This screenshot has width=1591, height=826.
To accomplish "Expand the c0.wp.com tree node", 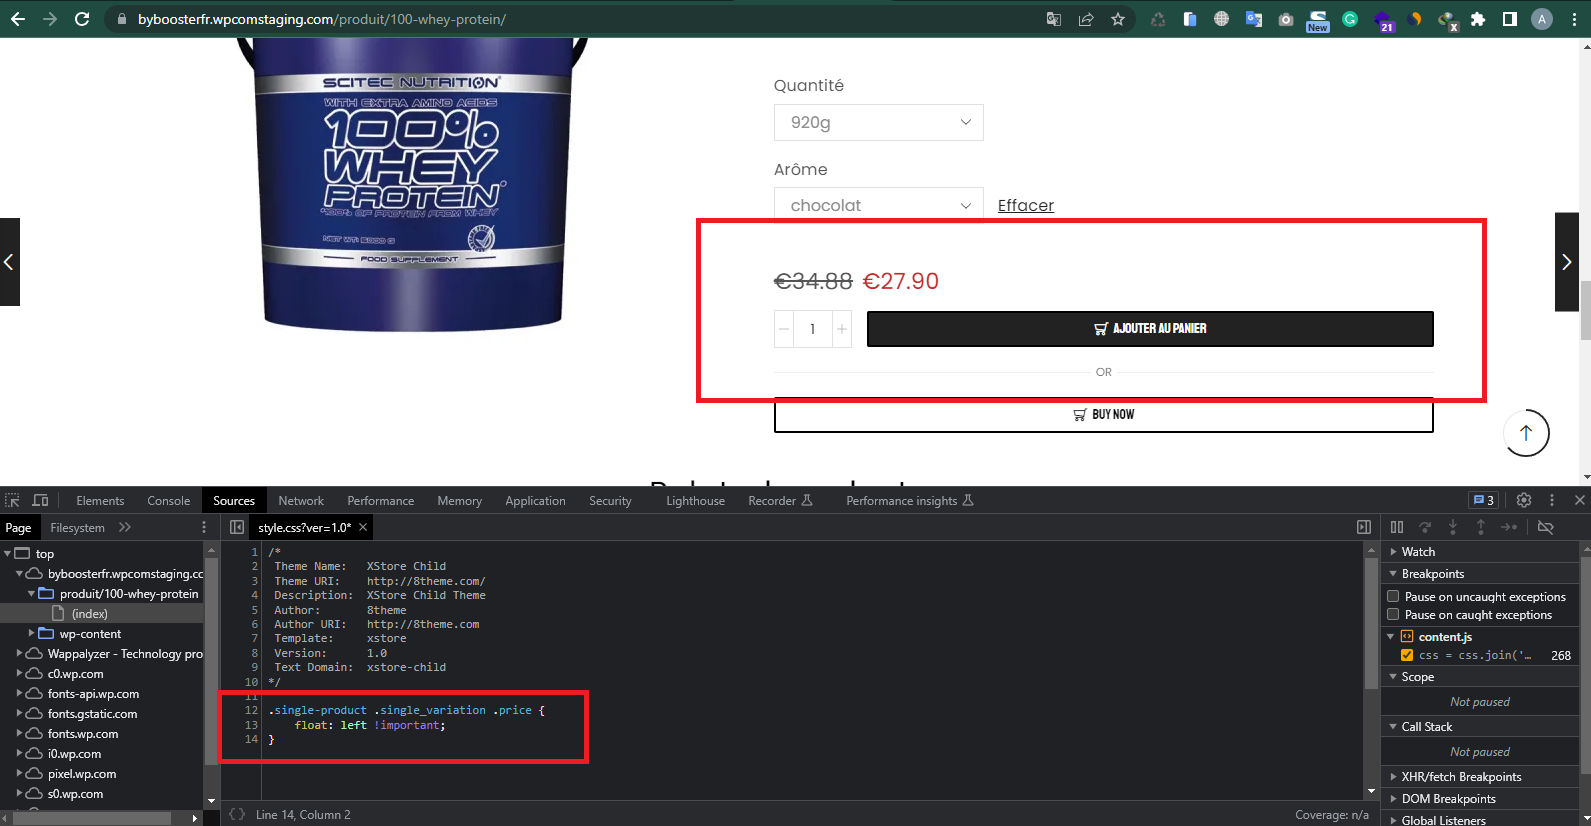I will pyautogui.click(x=19, y=673).
